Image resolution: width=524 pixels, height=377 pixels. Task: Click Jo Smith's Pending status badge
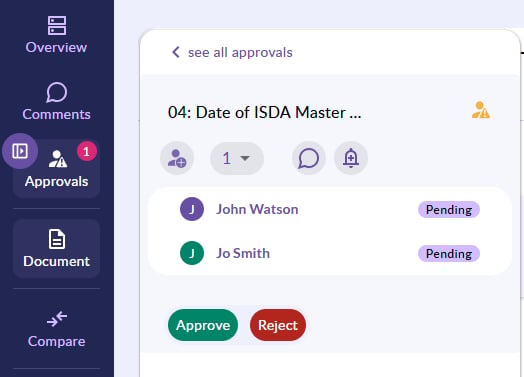(x=449, y=254)
